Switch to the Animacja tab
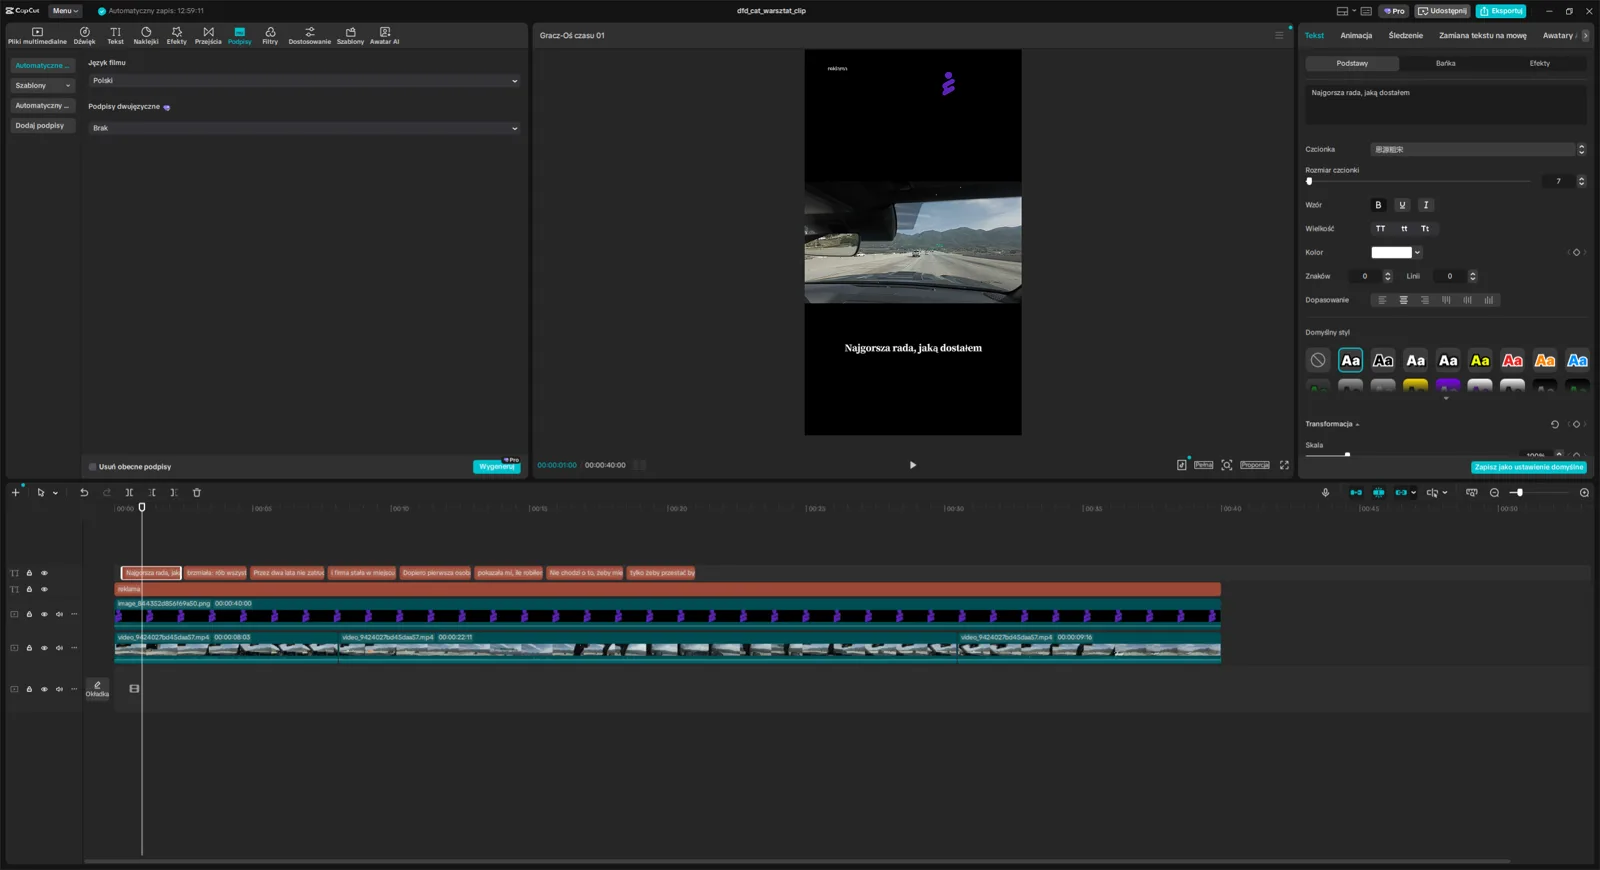Image resolution: width=1600 pixels, height=870 pixels. point(1356,36)
